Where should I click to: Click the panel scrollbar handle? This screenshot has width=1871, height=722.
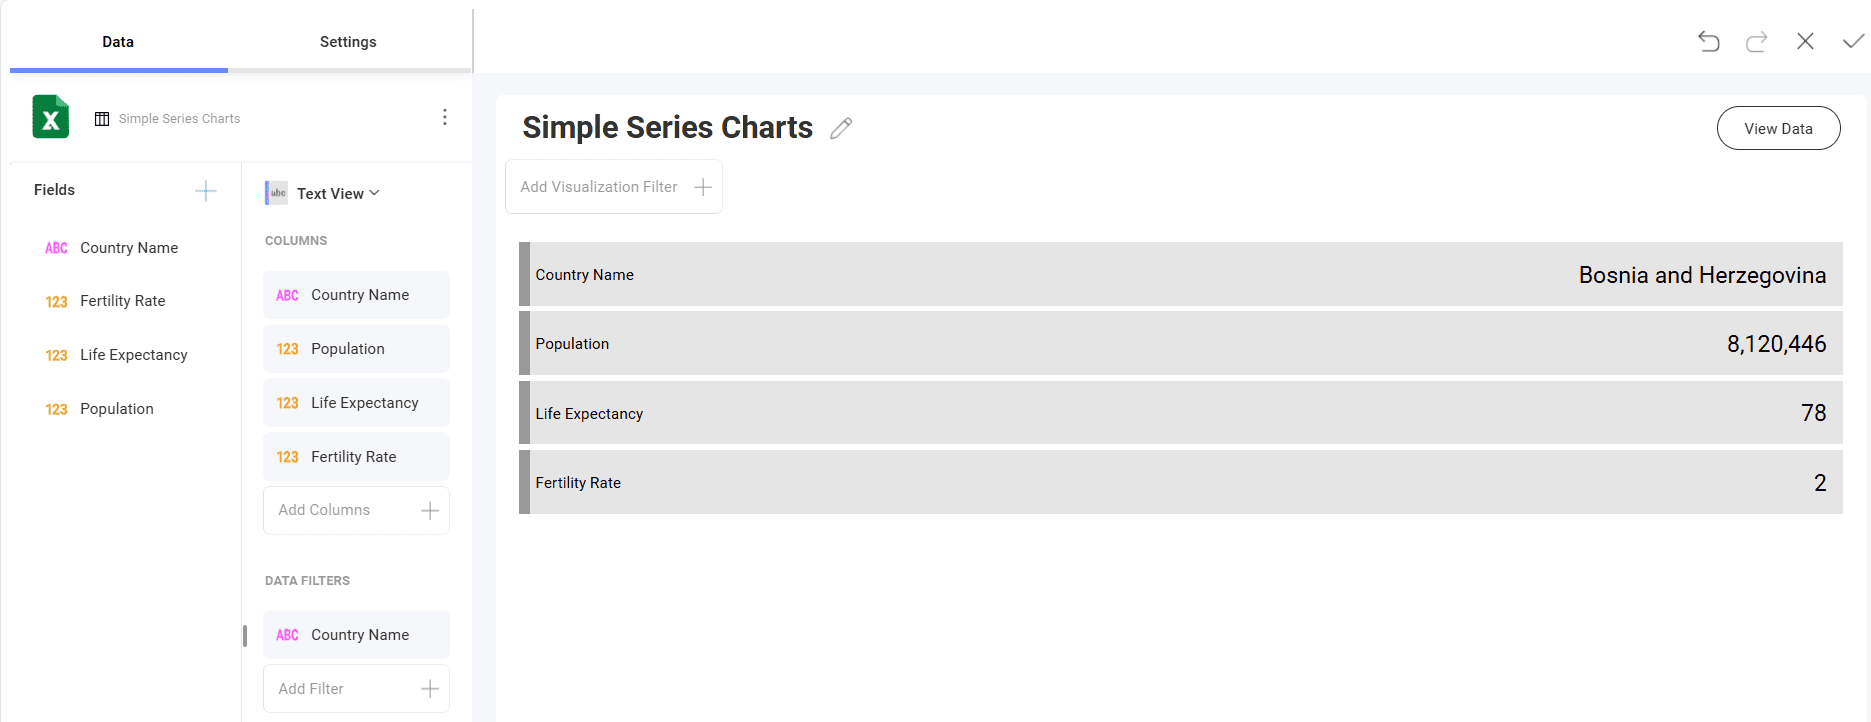[x=245, y=636]
